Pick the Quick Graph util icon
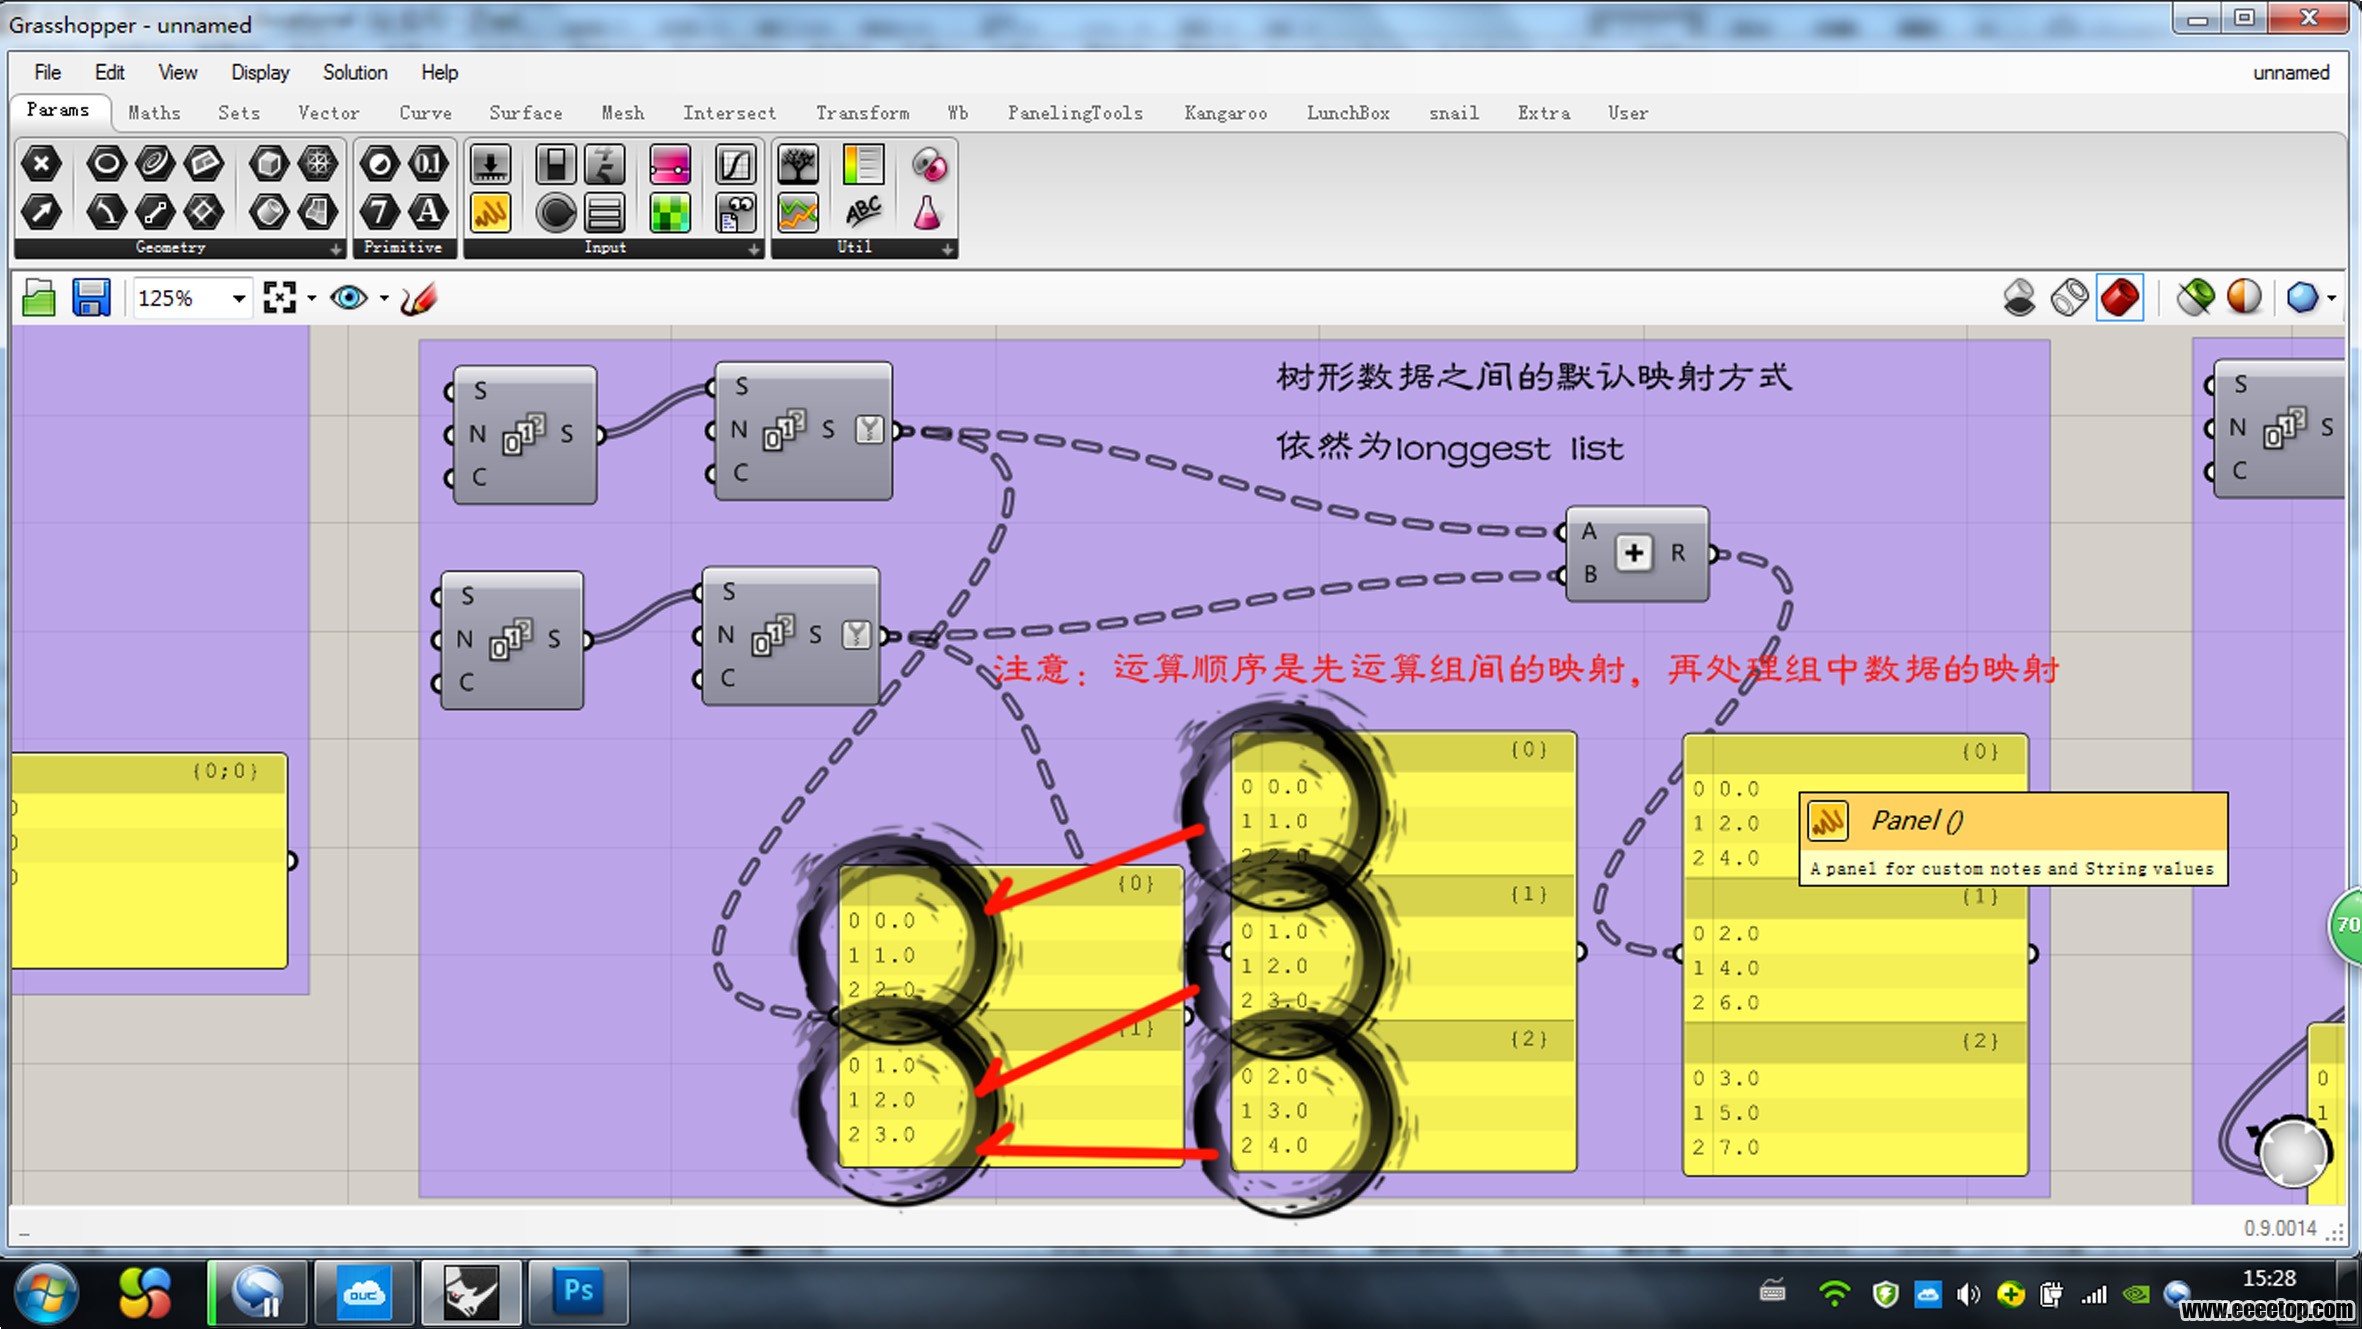 coord(798,212)
